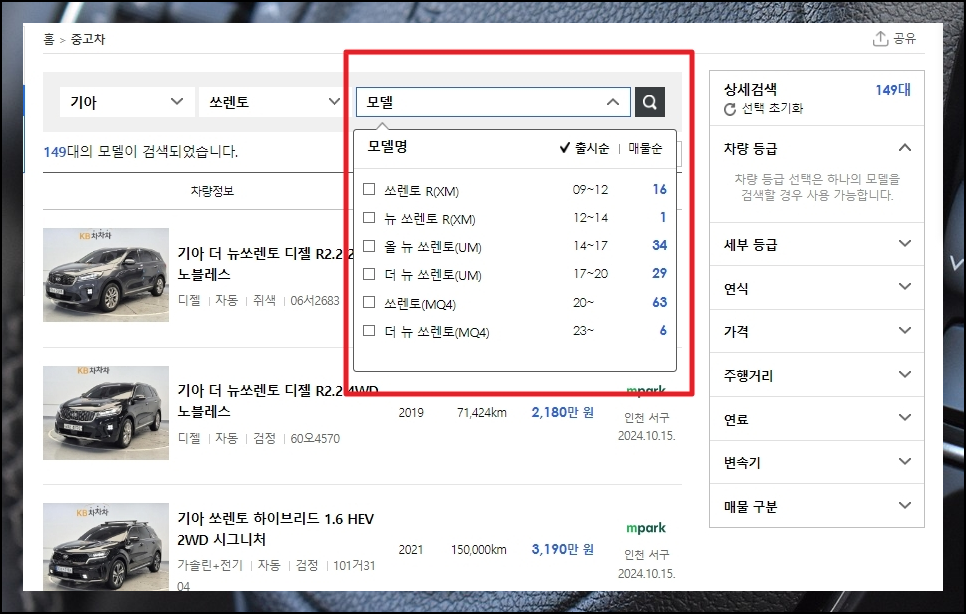Go to 홈 breadcrumb
Image resolution: width=966 pixels, height=614 pixels.
49,39
